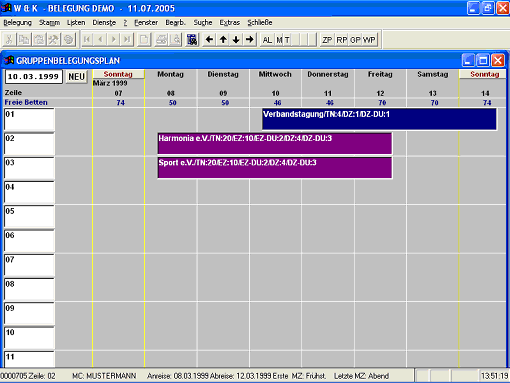Open the Suche menu
The image size is (510, 383).
coord(203,23)
